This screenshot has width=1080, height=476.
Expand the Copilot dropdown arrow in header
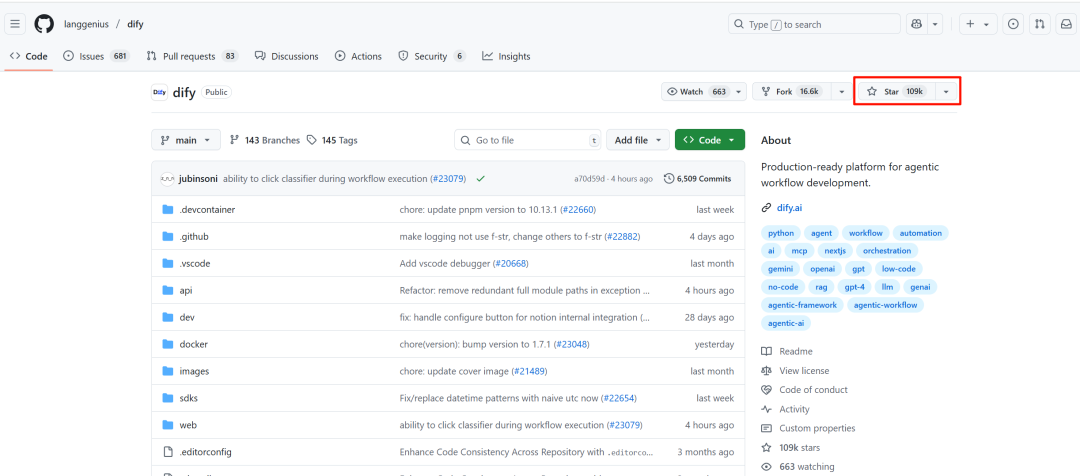[935, 24]
